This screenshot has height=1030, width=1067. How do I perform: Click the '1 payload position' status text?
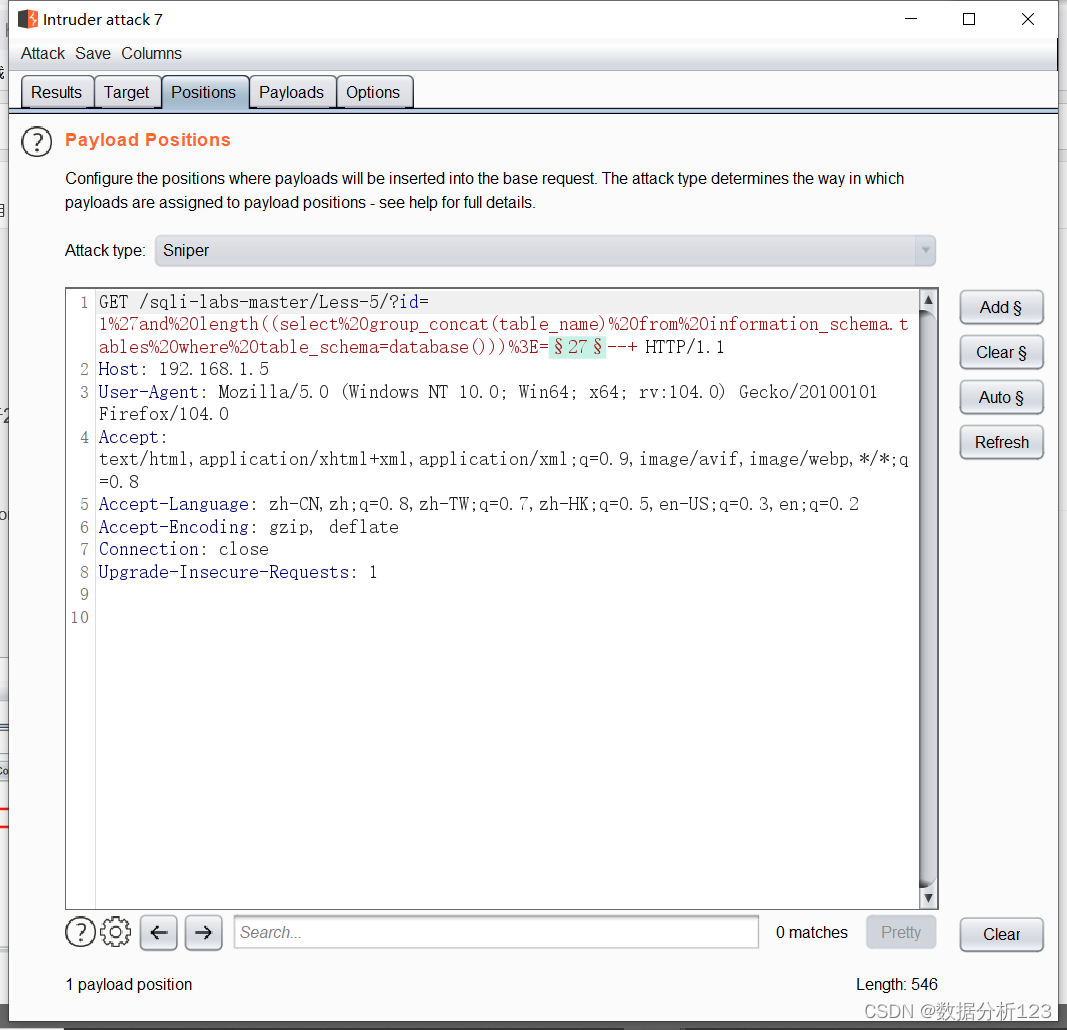pyautogui.click(x=129, y=984)
